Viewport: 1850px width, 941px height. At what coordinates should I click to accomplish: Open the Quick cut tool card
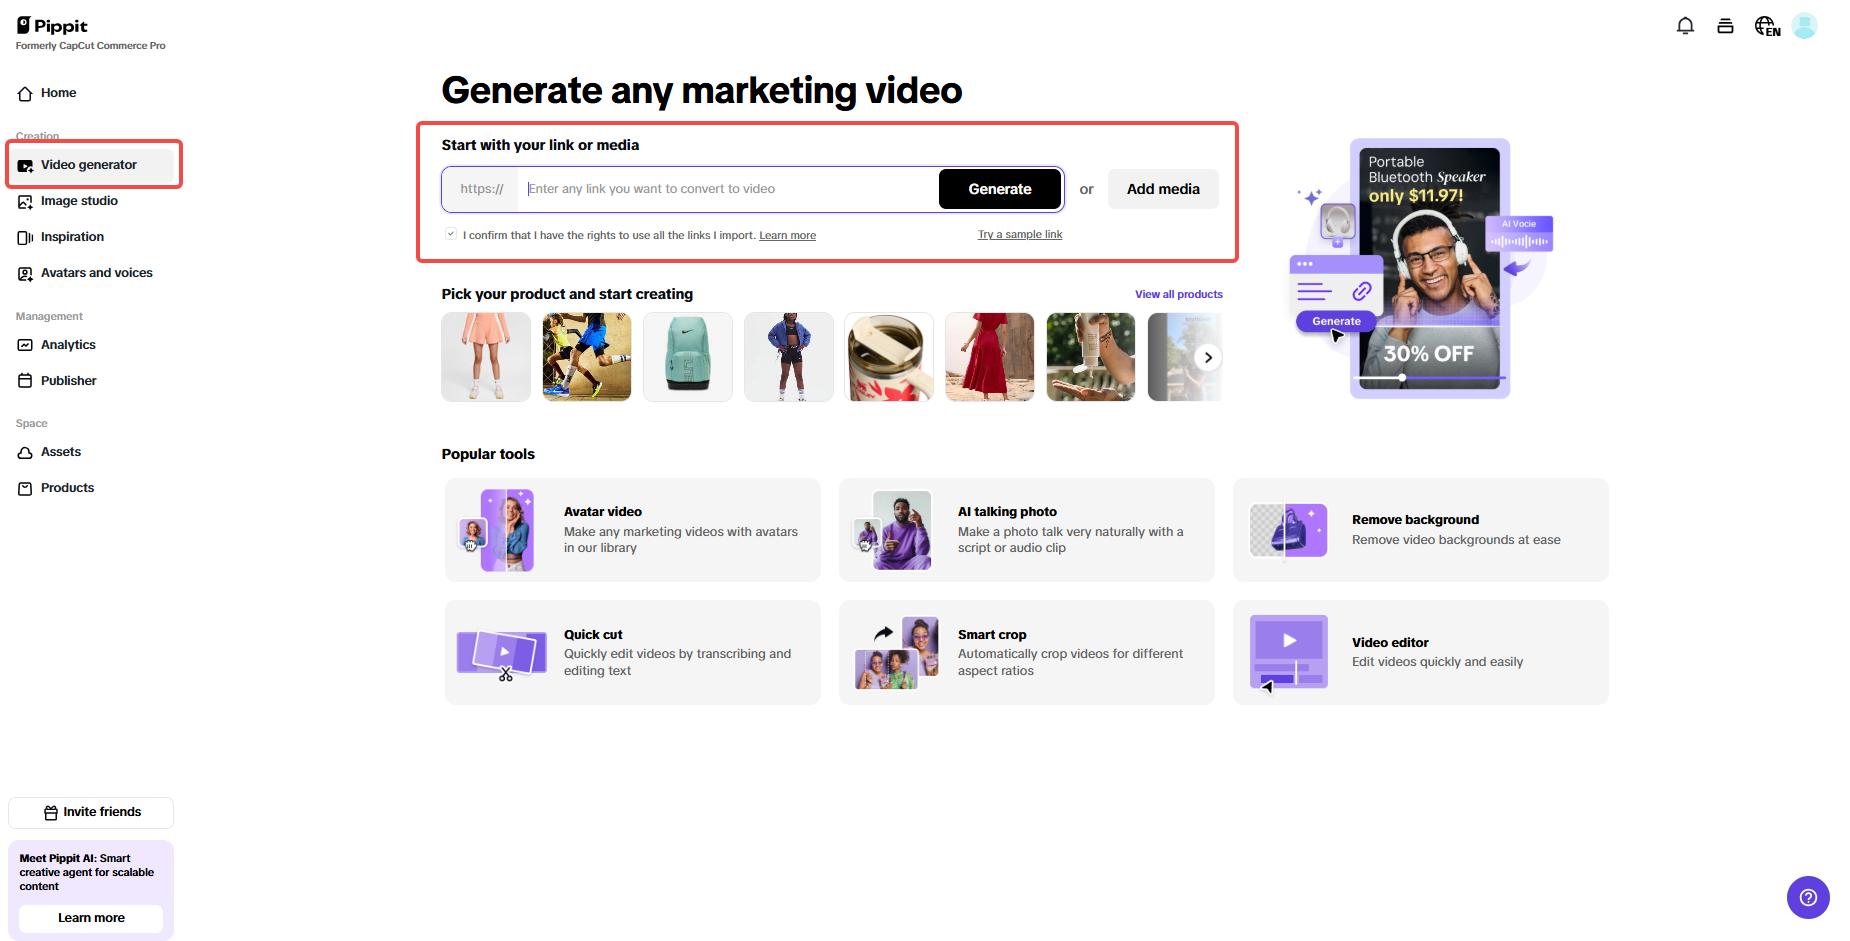click(632, 652)
